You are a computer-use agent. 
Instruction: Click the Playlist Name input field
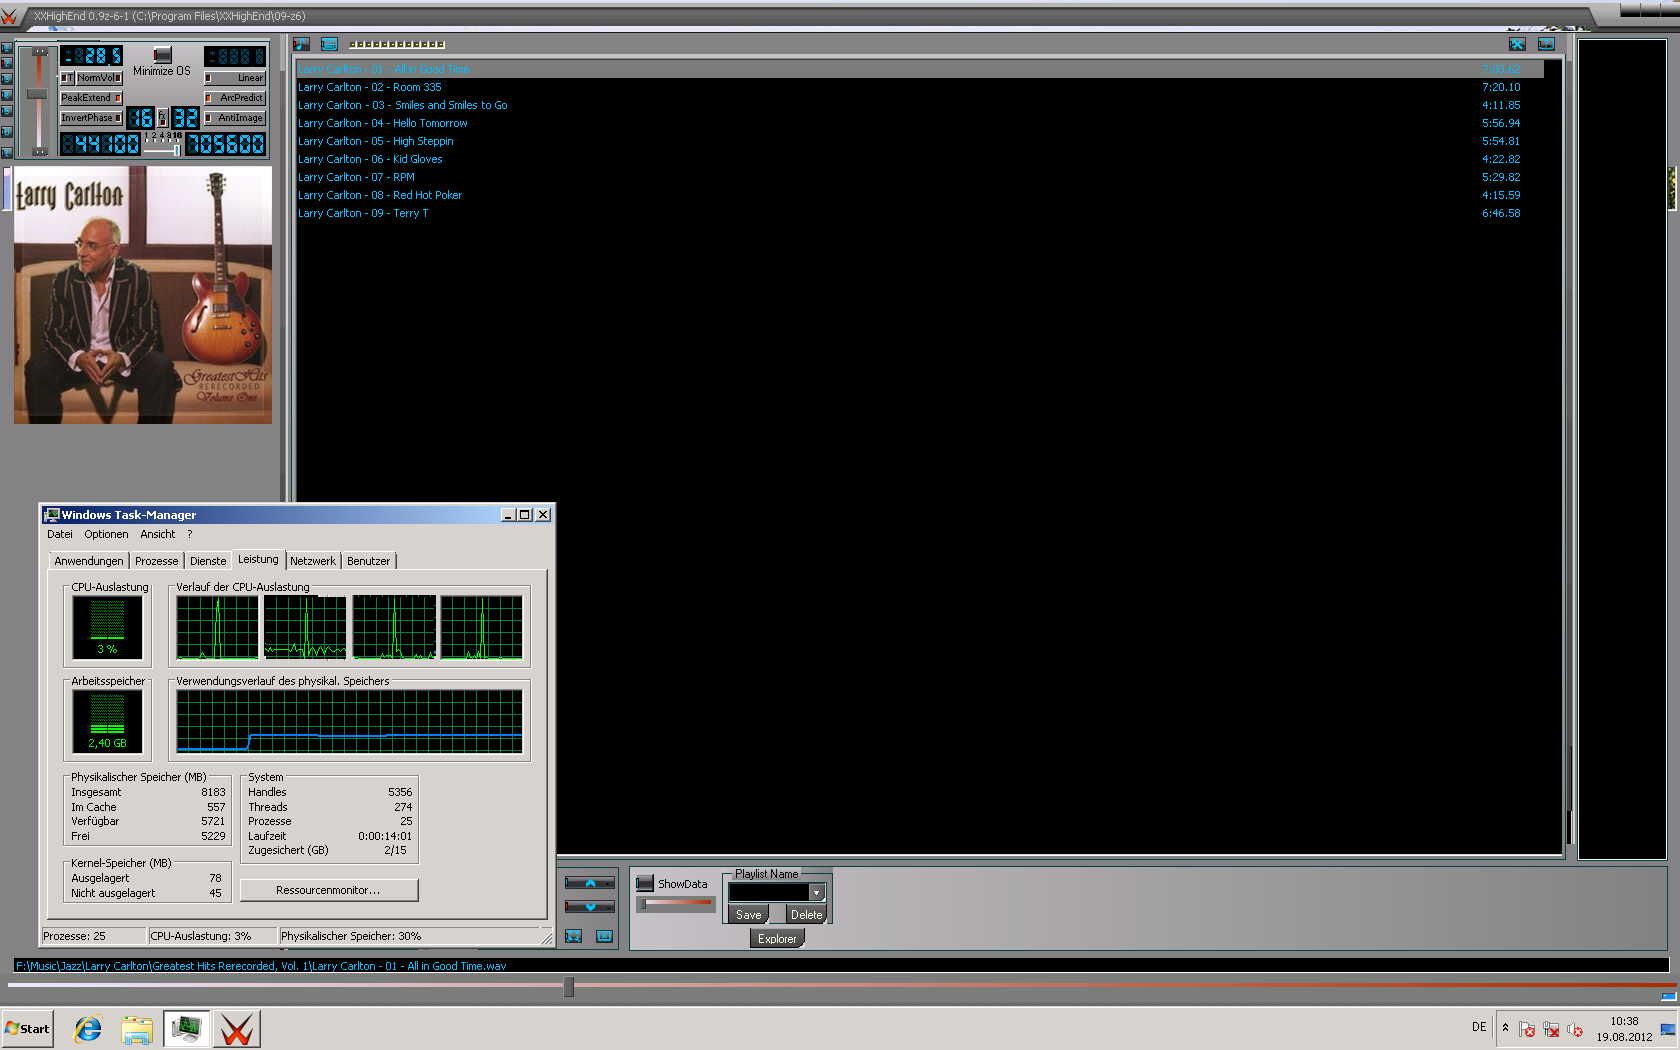click(x=769, y=892)
